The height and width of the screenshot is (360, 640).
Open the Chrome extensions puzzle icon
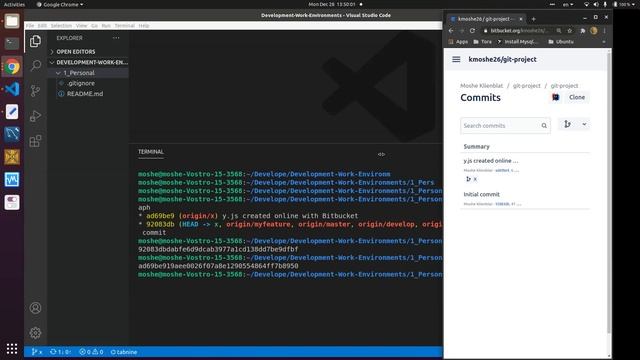click(582, 31)
